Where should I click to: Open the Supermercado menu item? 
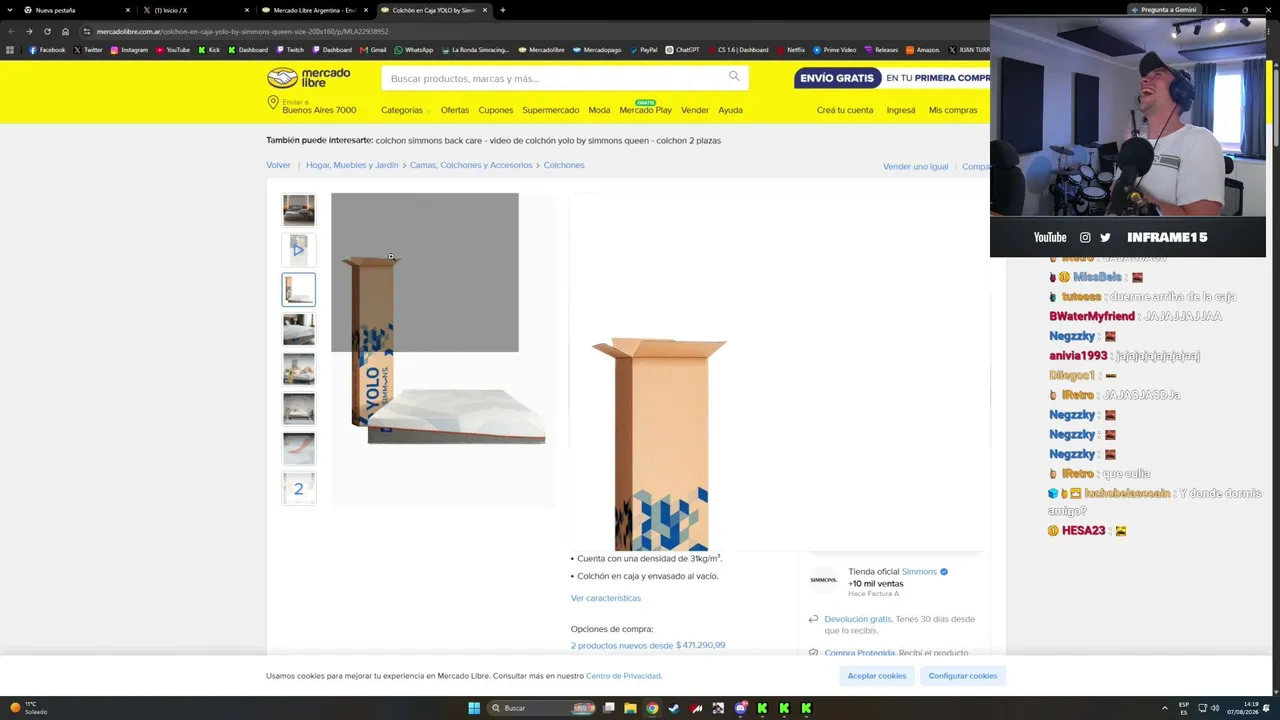(550, 110)
